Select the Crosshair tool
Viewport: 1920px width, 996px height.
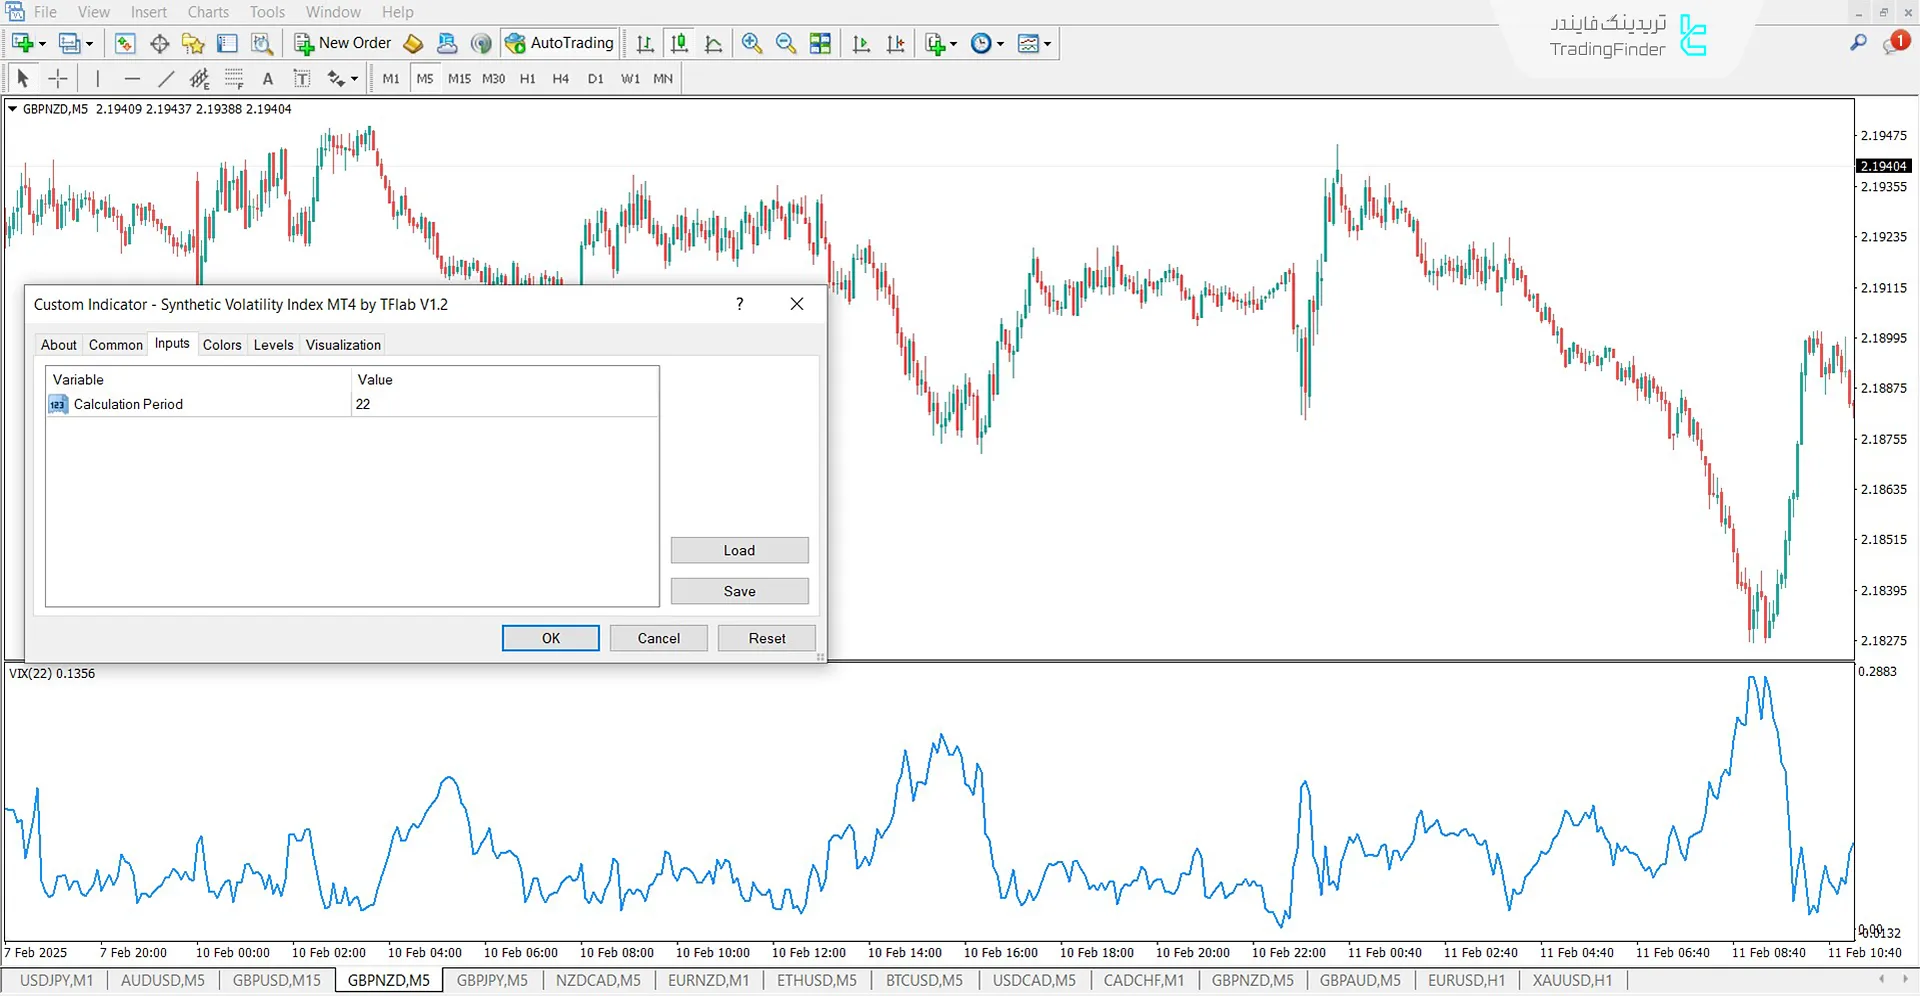57,77
